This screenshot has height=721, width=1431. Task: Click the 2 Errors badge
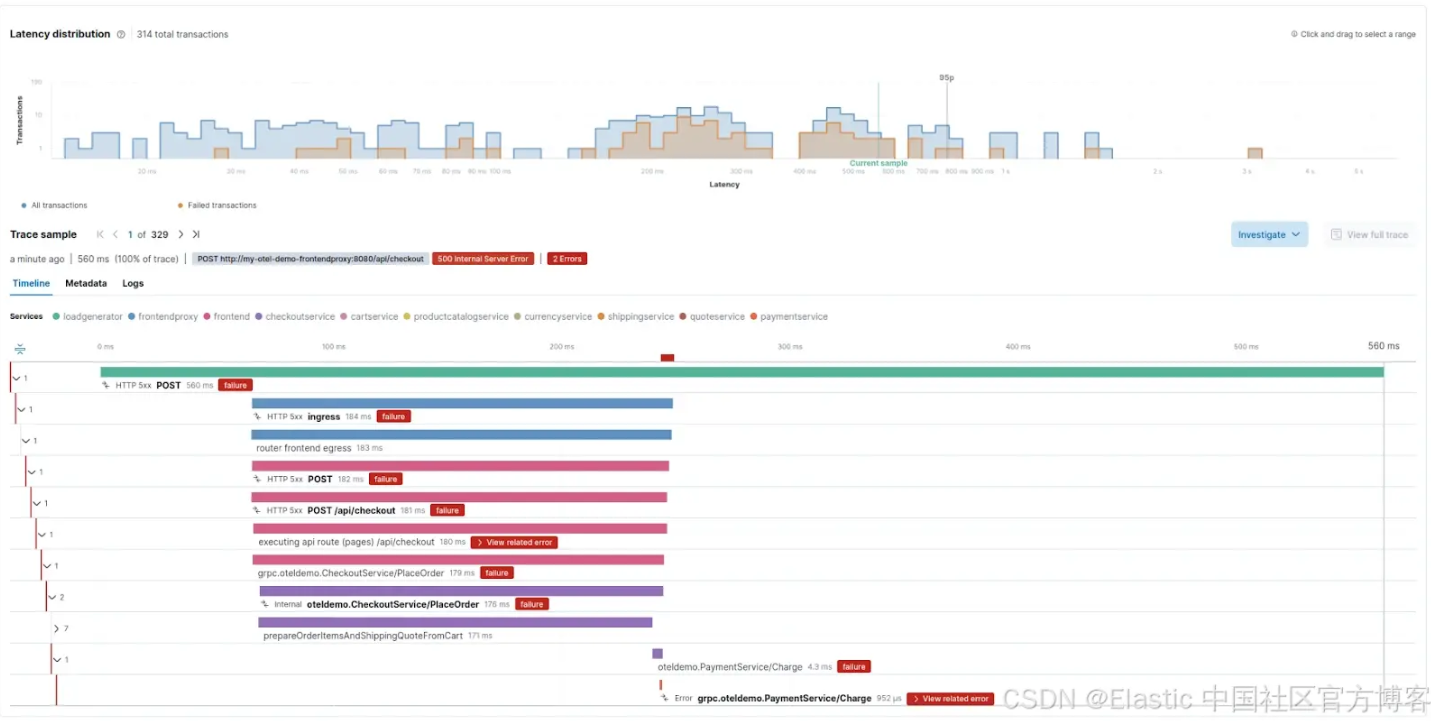click(x=566, y=259)
